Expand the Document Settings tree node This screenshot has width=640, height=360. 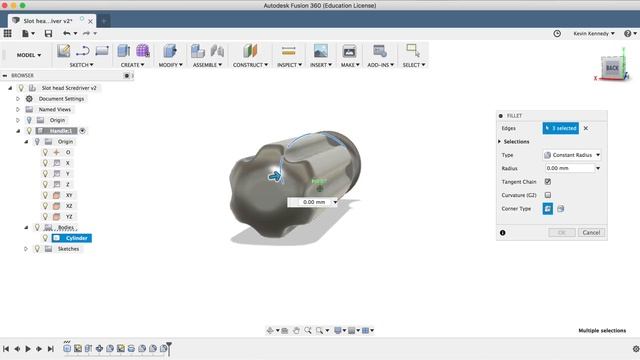[x=18, y=99]
